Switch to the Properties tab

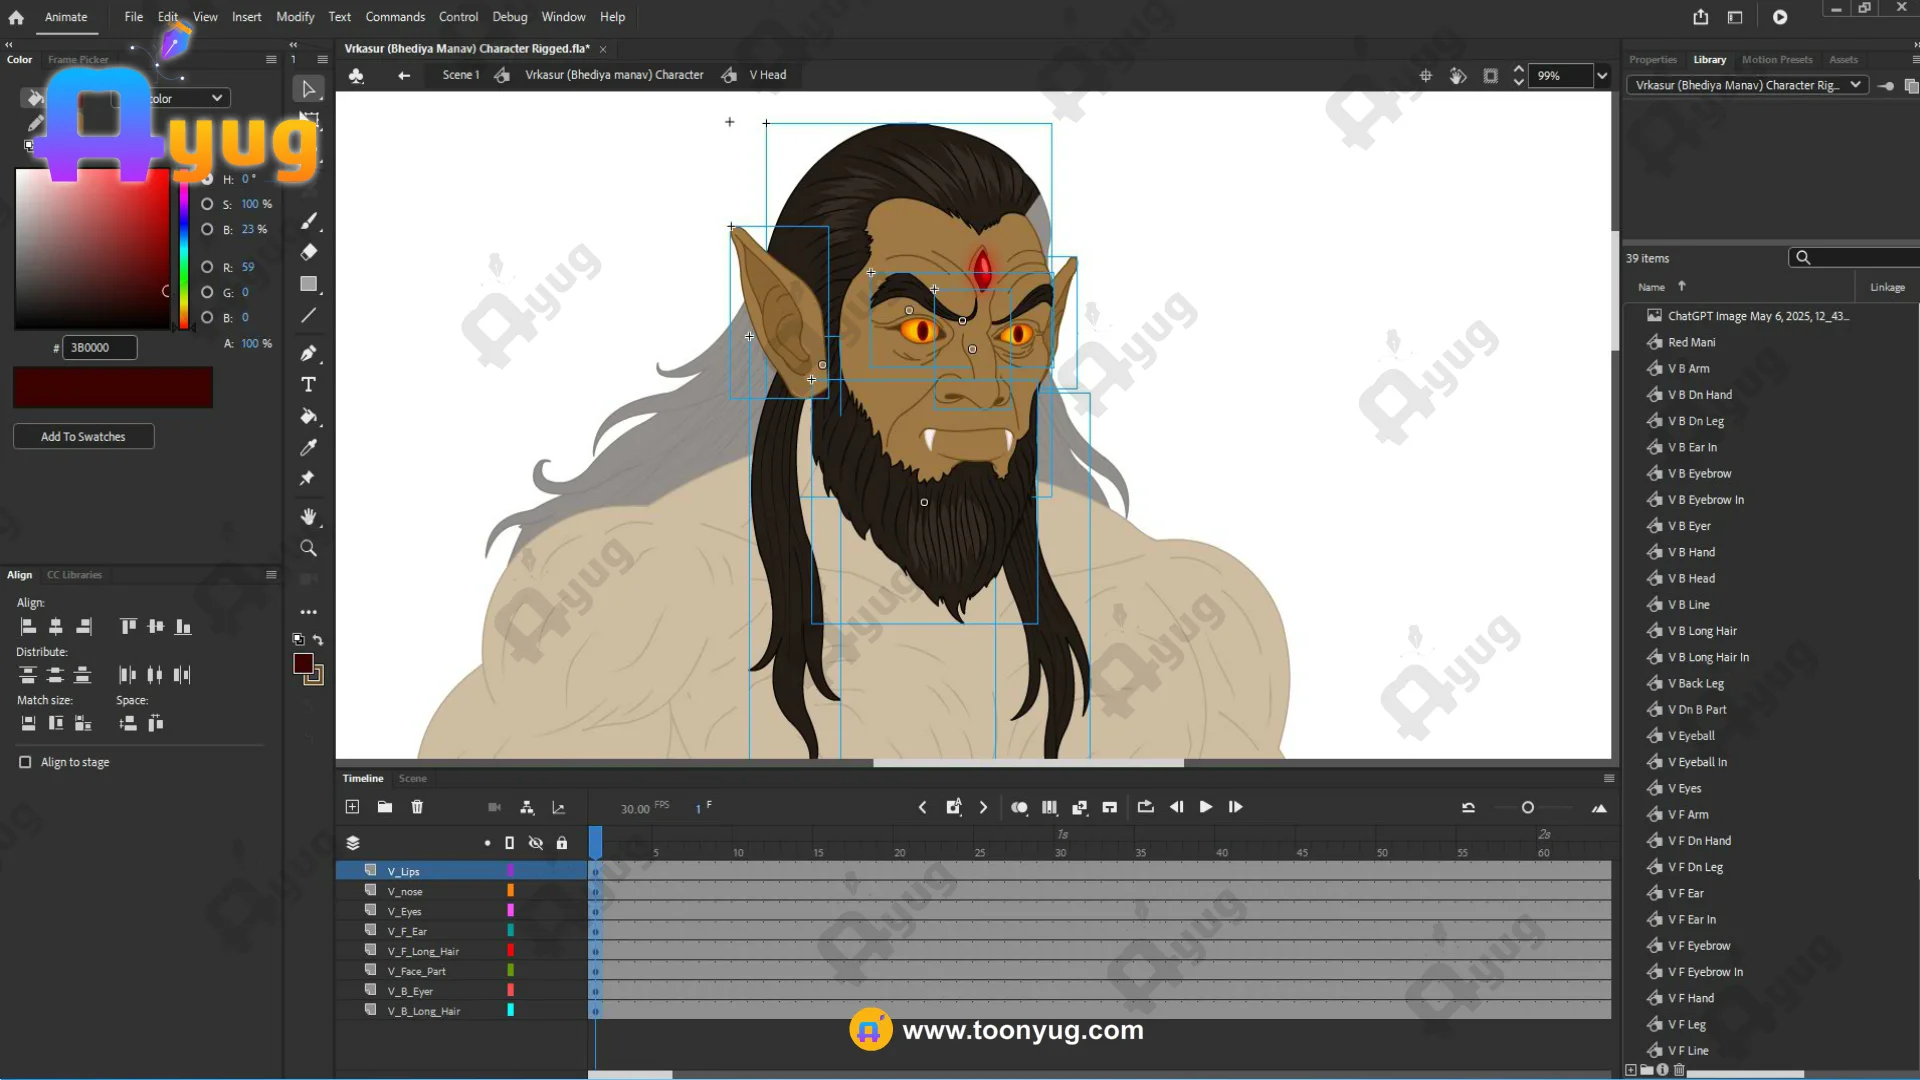(1652, 60)
